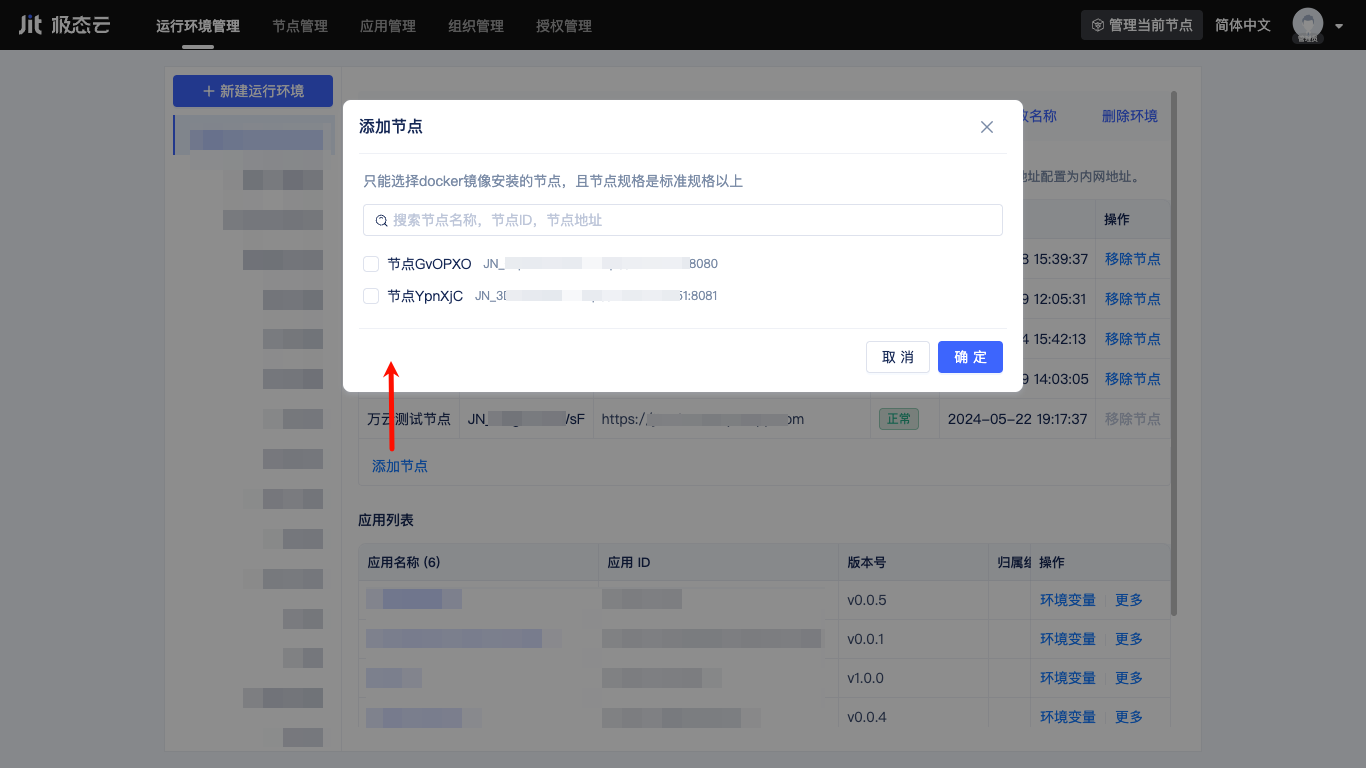Click 环境变量 for version v1.0.0
1366x768 pixels.
coord(1068,678)
